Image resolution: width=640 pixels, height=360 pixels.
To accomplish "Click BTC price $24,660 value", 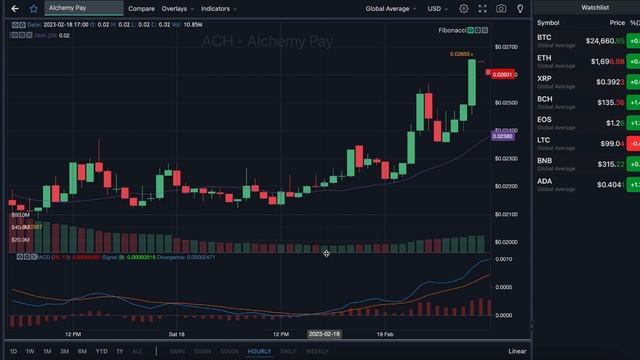I will (605, 41).
